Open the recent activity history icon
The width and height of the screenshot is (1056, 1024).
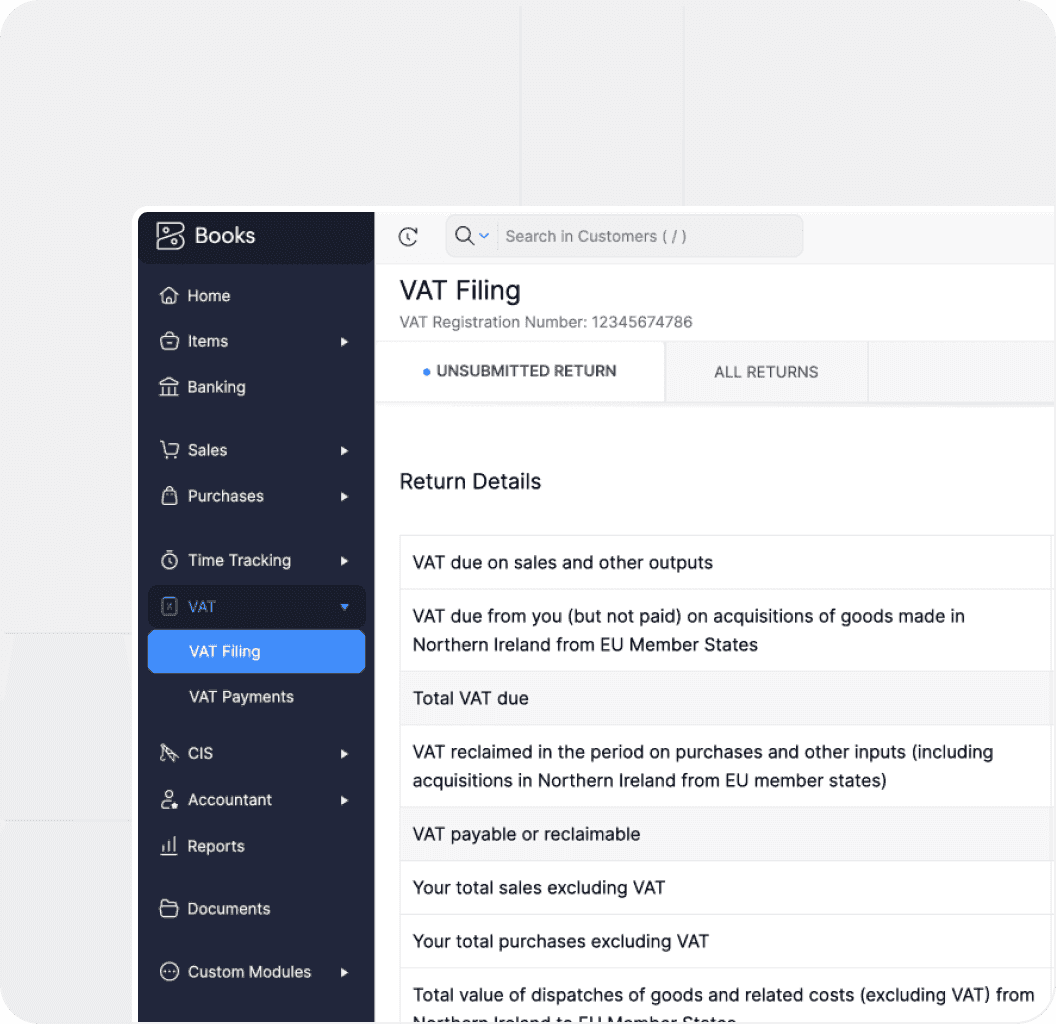coord(408,237)
